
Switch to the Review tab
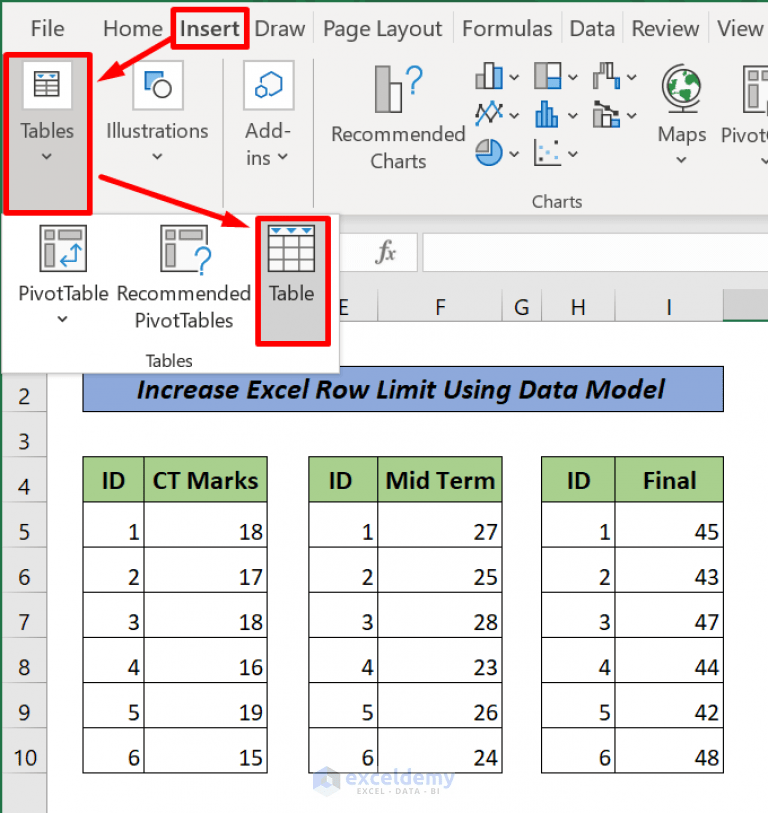coord(665,29)
